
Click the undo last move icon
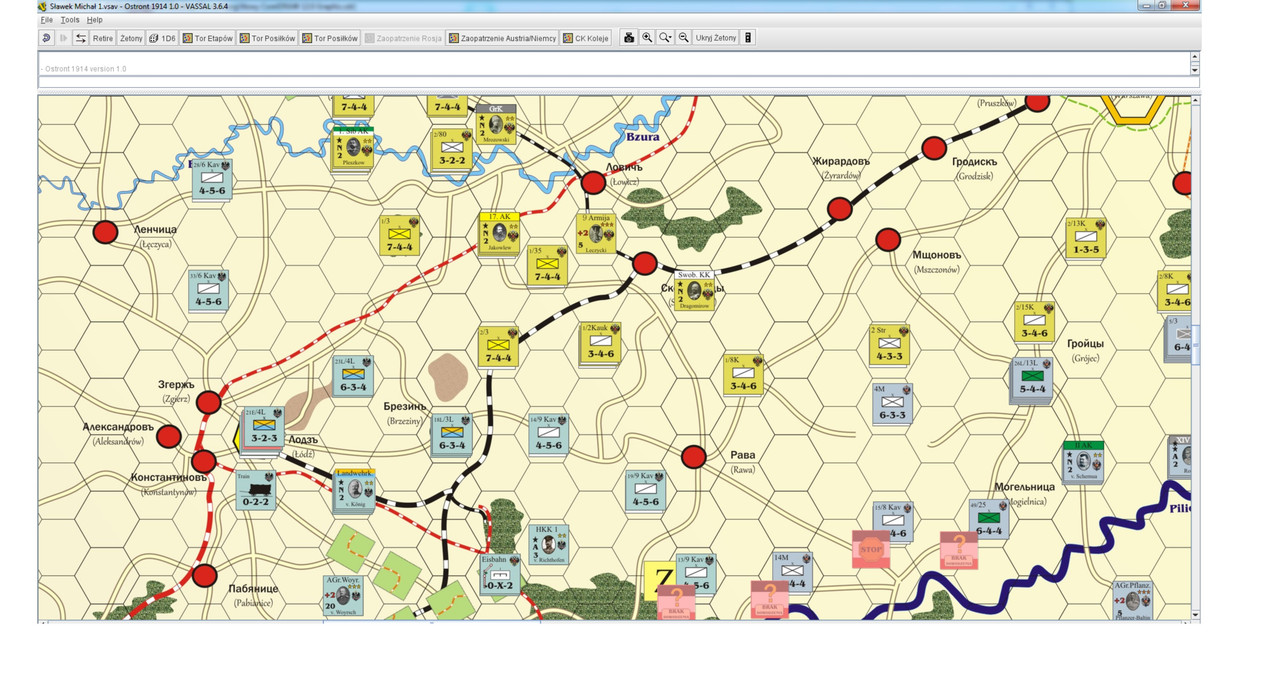click(47, 38)
